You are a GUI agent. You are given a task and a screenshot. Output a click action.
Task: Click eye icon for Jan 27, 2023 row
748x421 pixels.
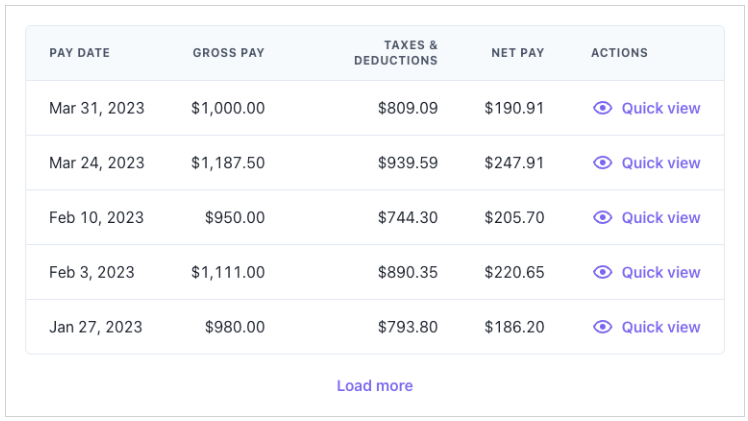[602, 327]
